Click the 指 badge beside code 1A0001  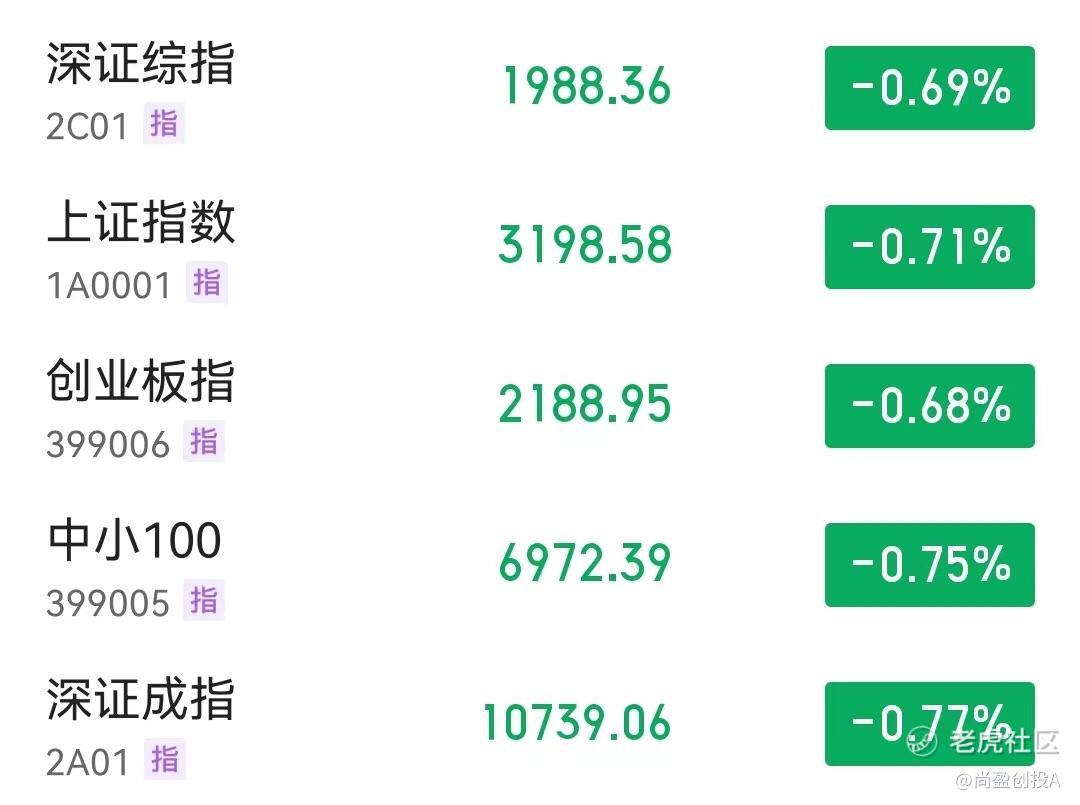coord(207,282)
